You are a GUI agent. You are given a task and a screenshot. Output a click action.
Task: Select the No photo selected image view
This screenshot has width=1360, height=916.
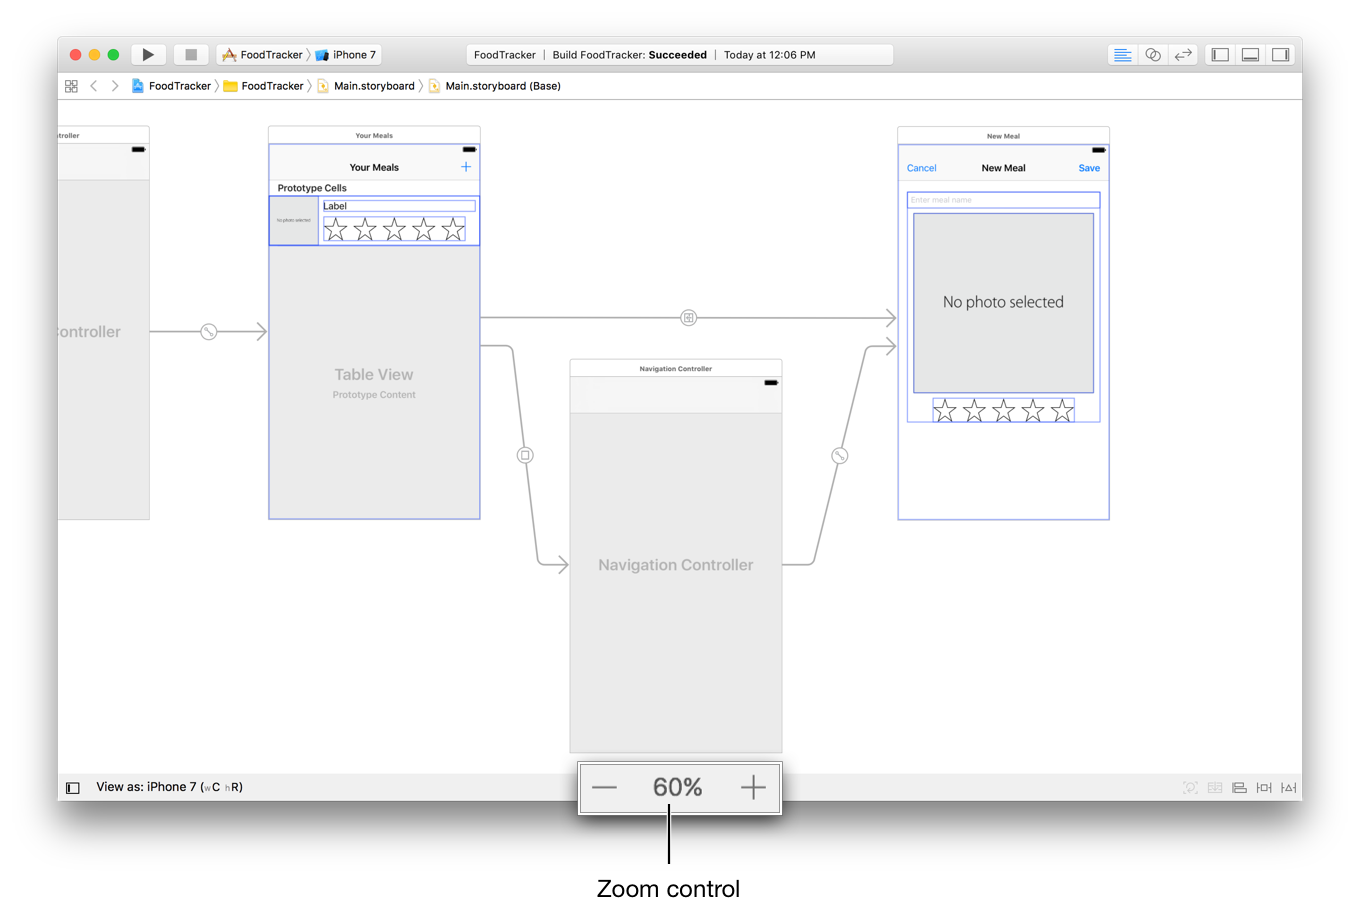(x=1003, y=302)
